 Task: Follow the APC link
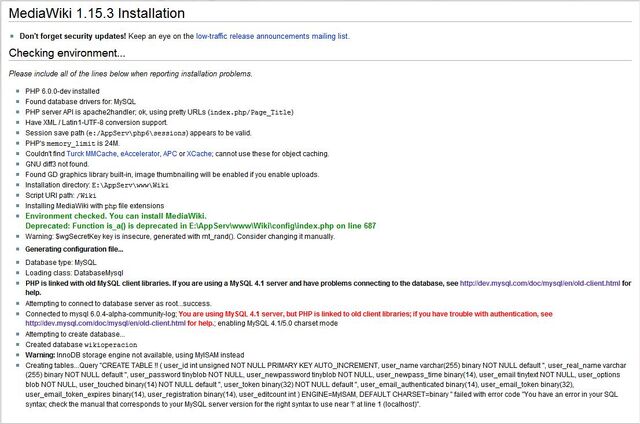170,154
